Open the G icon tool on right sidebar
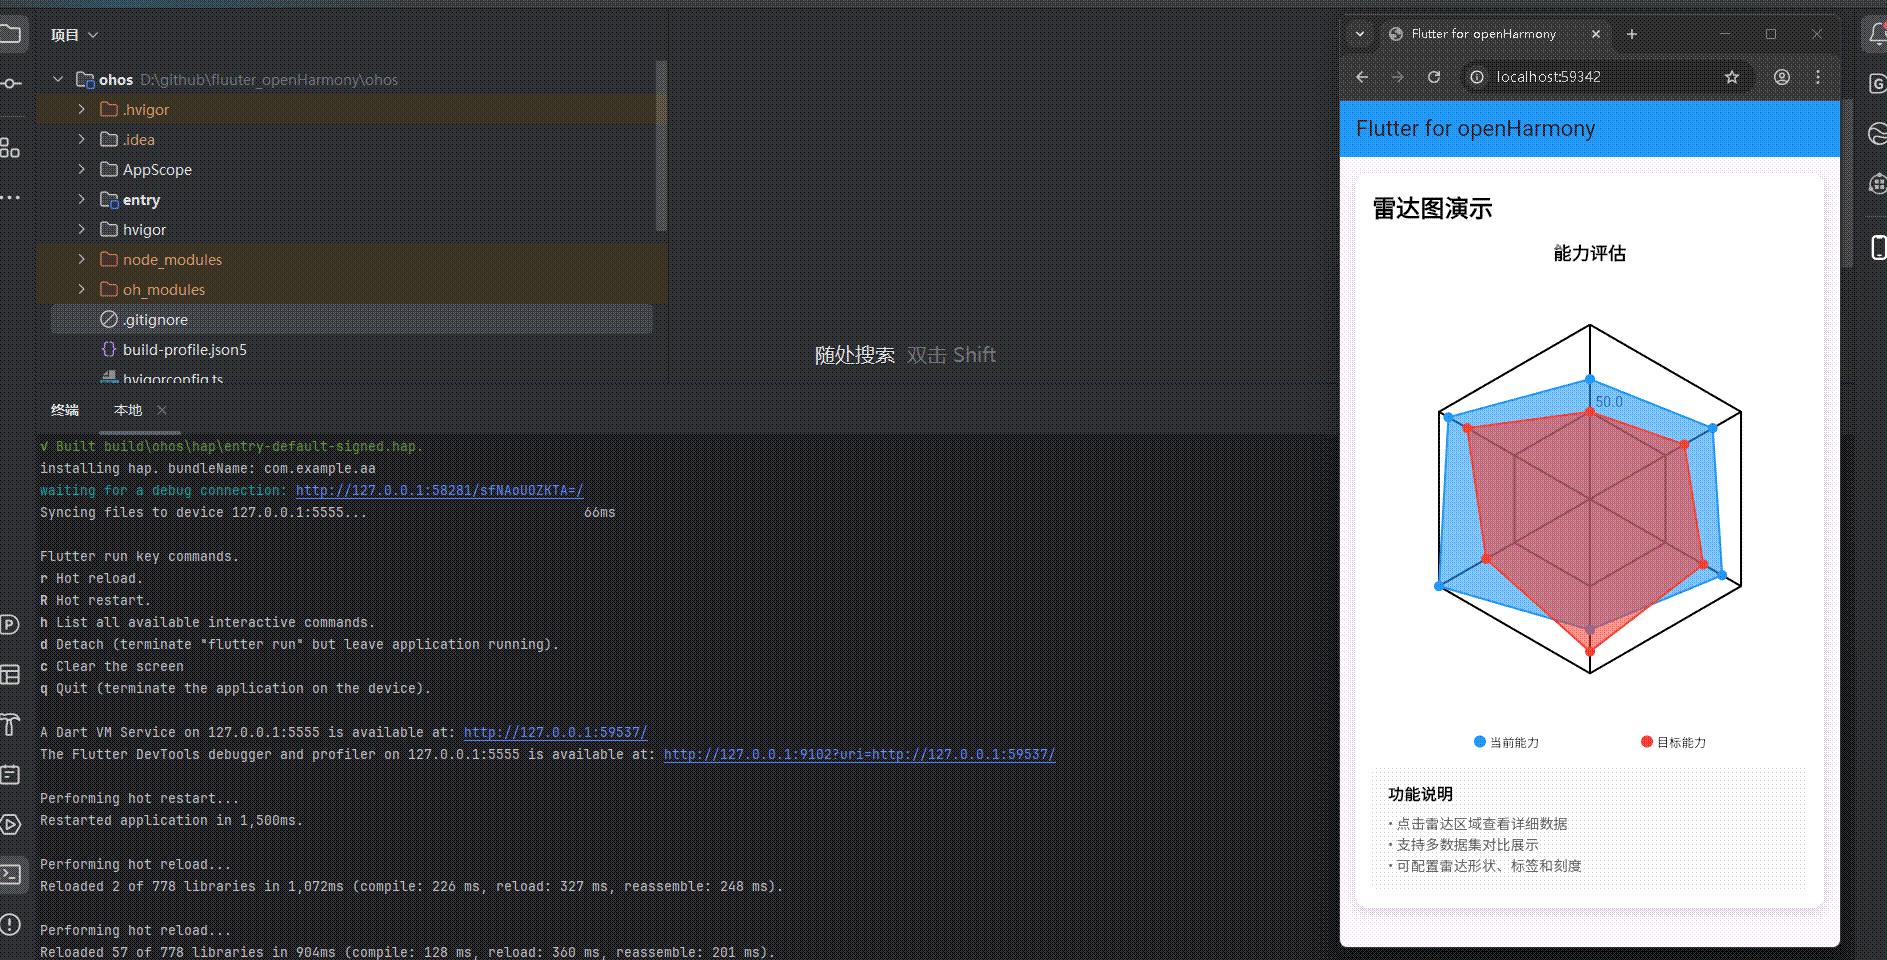Image resolution: width=1887 pixels, height=960 pixels. pos(1877,84)
